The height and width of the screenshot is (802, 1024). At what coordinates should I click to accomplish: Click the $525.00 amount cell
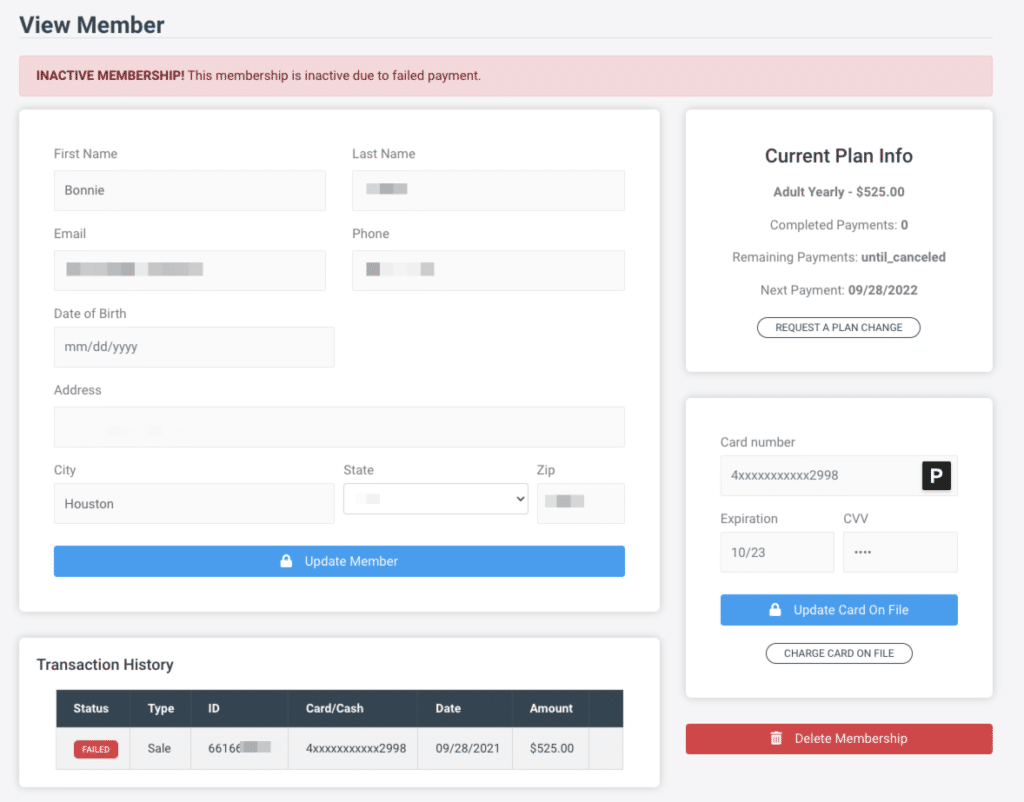pos(552,748)
